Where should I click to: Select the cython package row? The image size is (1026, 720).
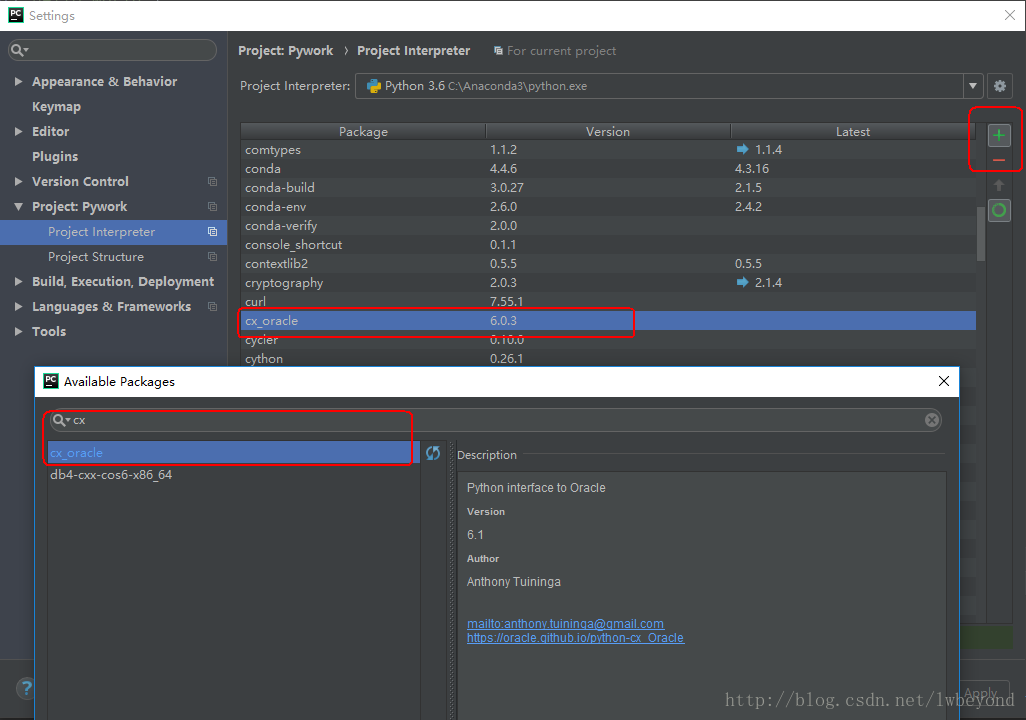(608, 359)
